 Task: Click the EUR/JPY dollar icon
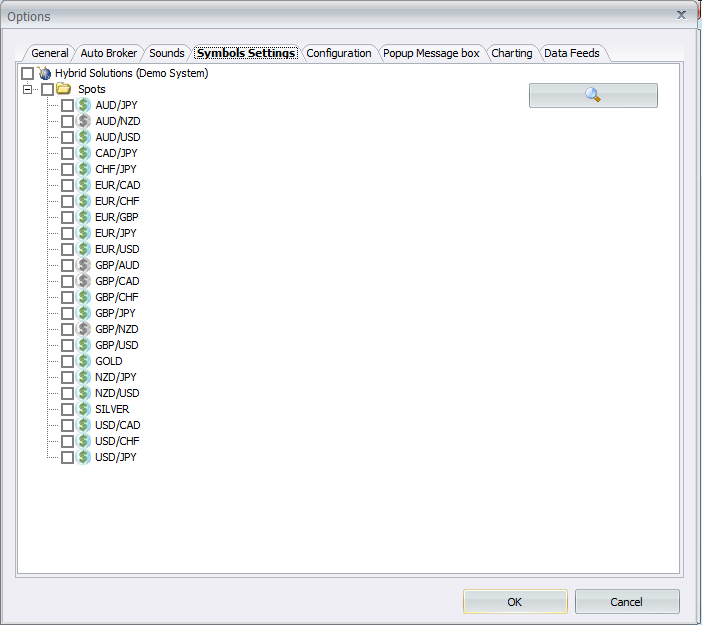coord(83,233)
